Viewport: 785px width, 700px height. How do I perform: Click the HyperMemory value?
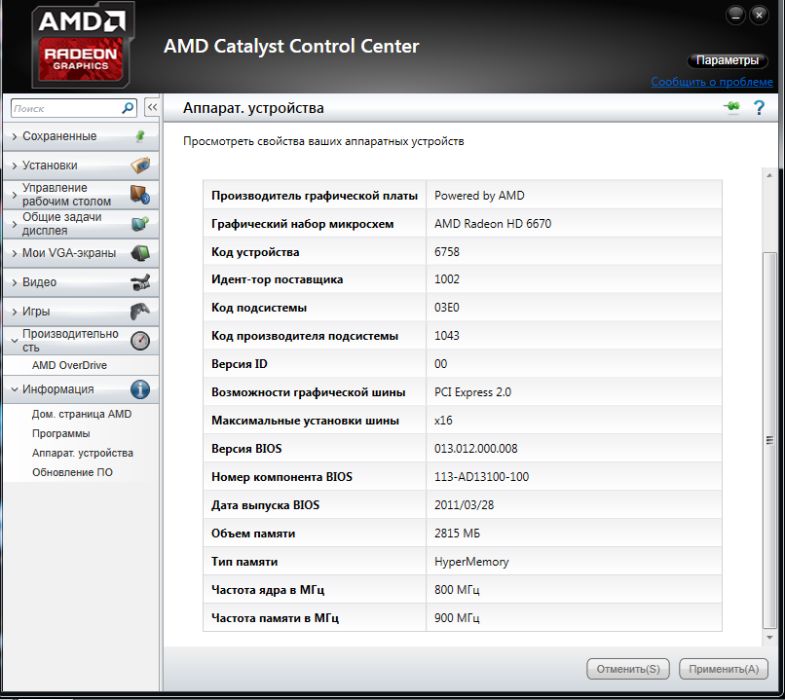click(472, 562)
